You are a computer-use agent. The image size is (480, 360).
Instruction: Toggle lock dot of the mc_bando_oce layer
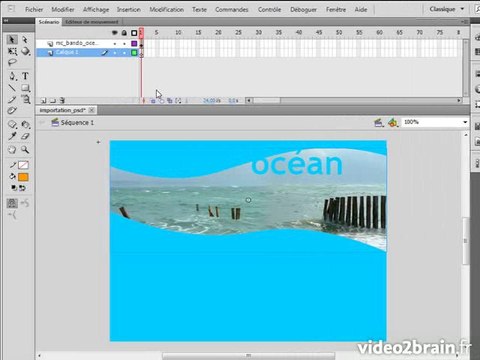(124, 44)
